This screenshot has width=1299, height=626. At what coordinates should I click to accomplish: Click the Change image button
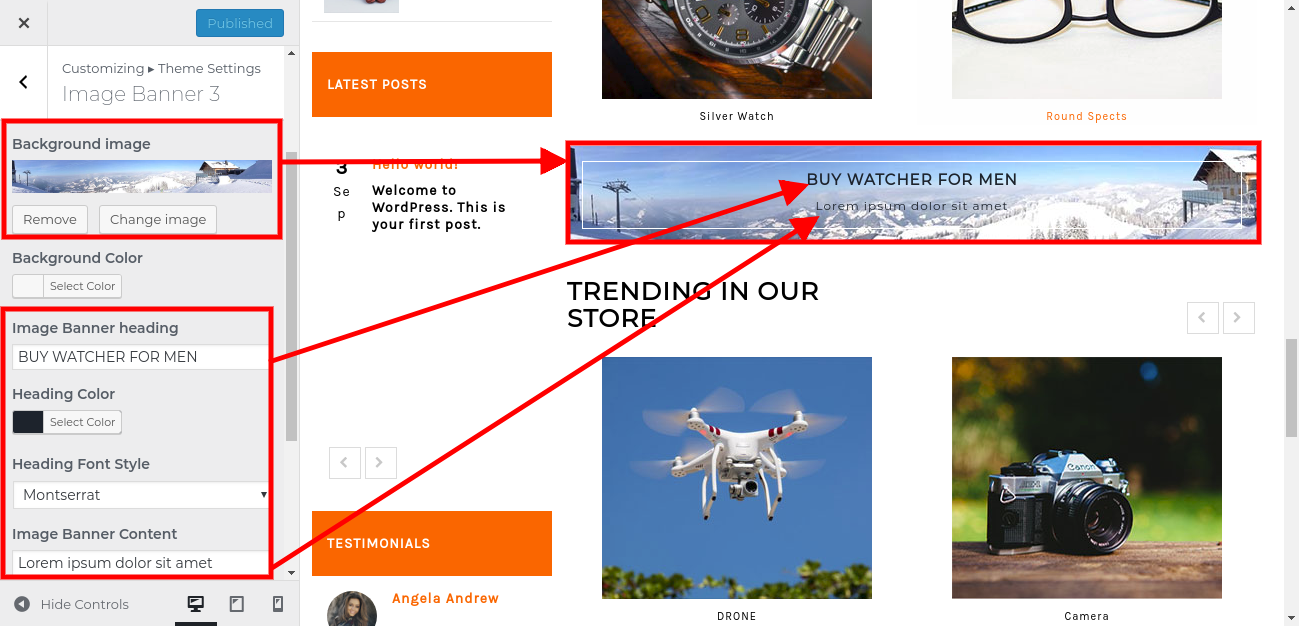click(x=158, y=219)
